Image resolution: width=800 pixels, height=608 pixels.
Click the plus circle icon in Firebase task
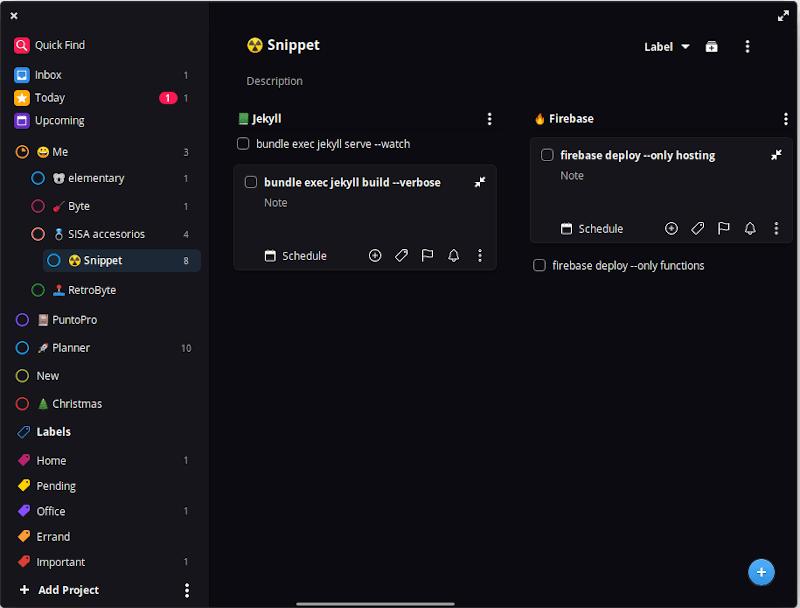click(x=671, y=229)
